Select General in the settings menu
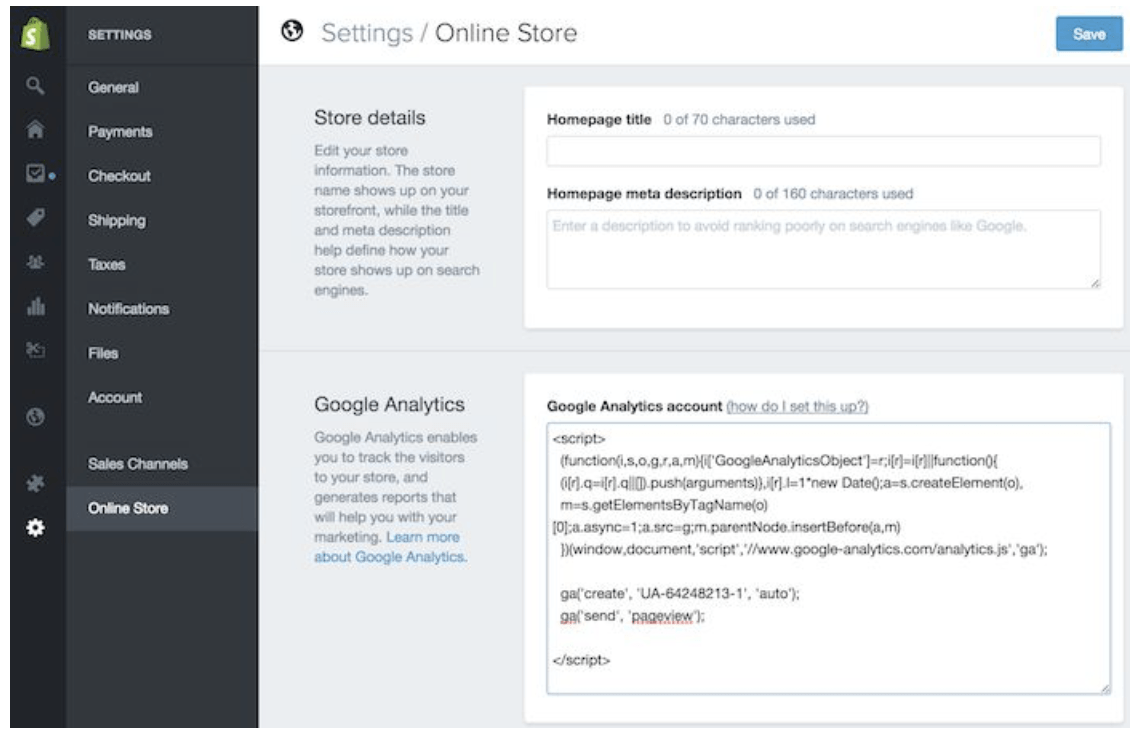 pos(113,88)
